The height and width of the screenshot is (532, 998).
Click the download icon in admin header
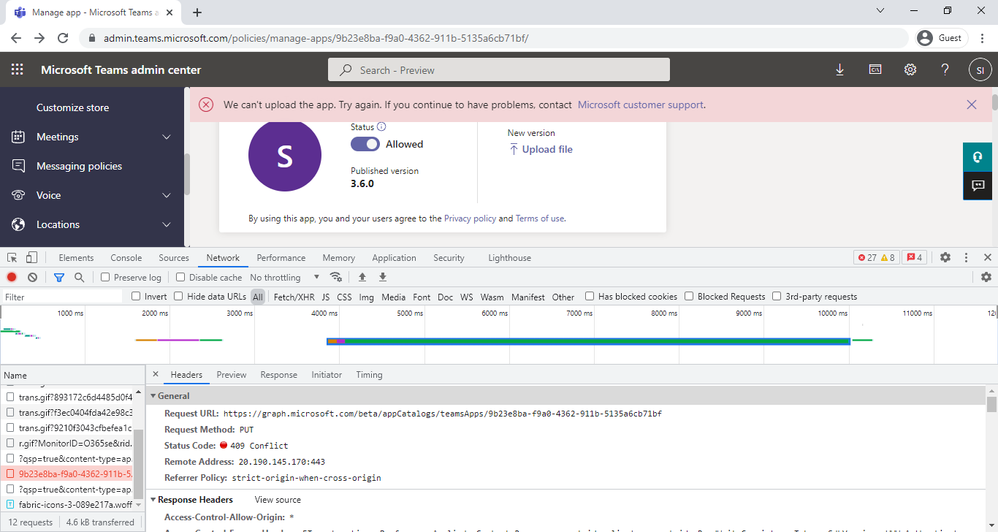click(x=840, y=70)
